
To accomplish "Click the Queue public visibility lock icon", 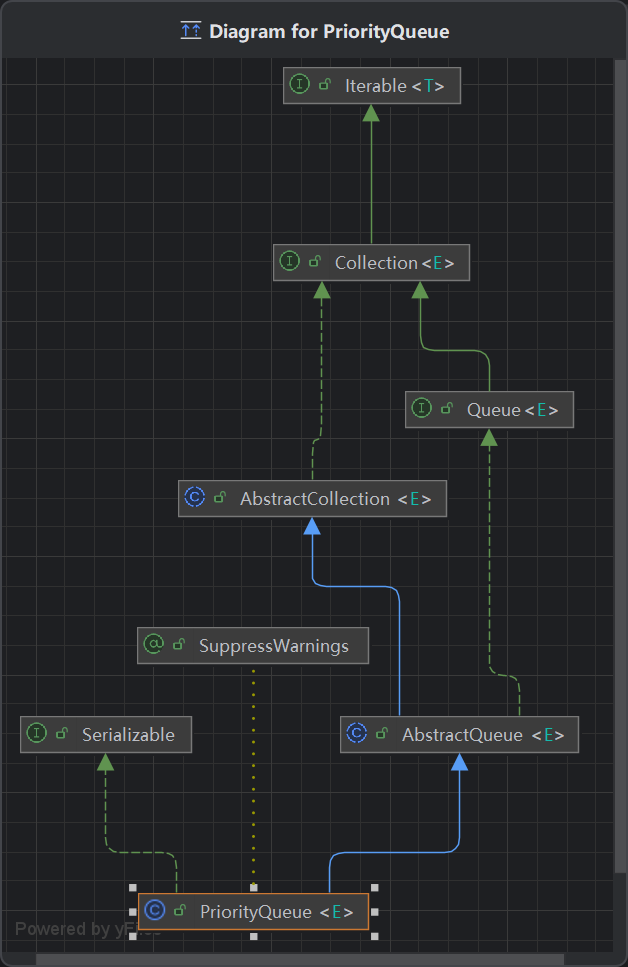I will pyautogui.click(x=447, y=408).
